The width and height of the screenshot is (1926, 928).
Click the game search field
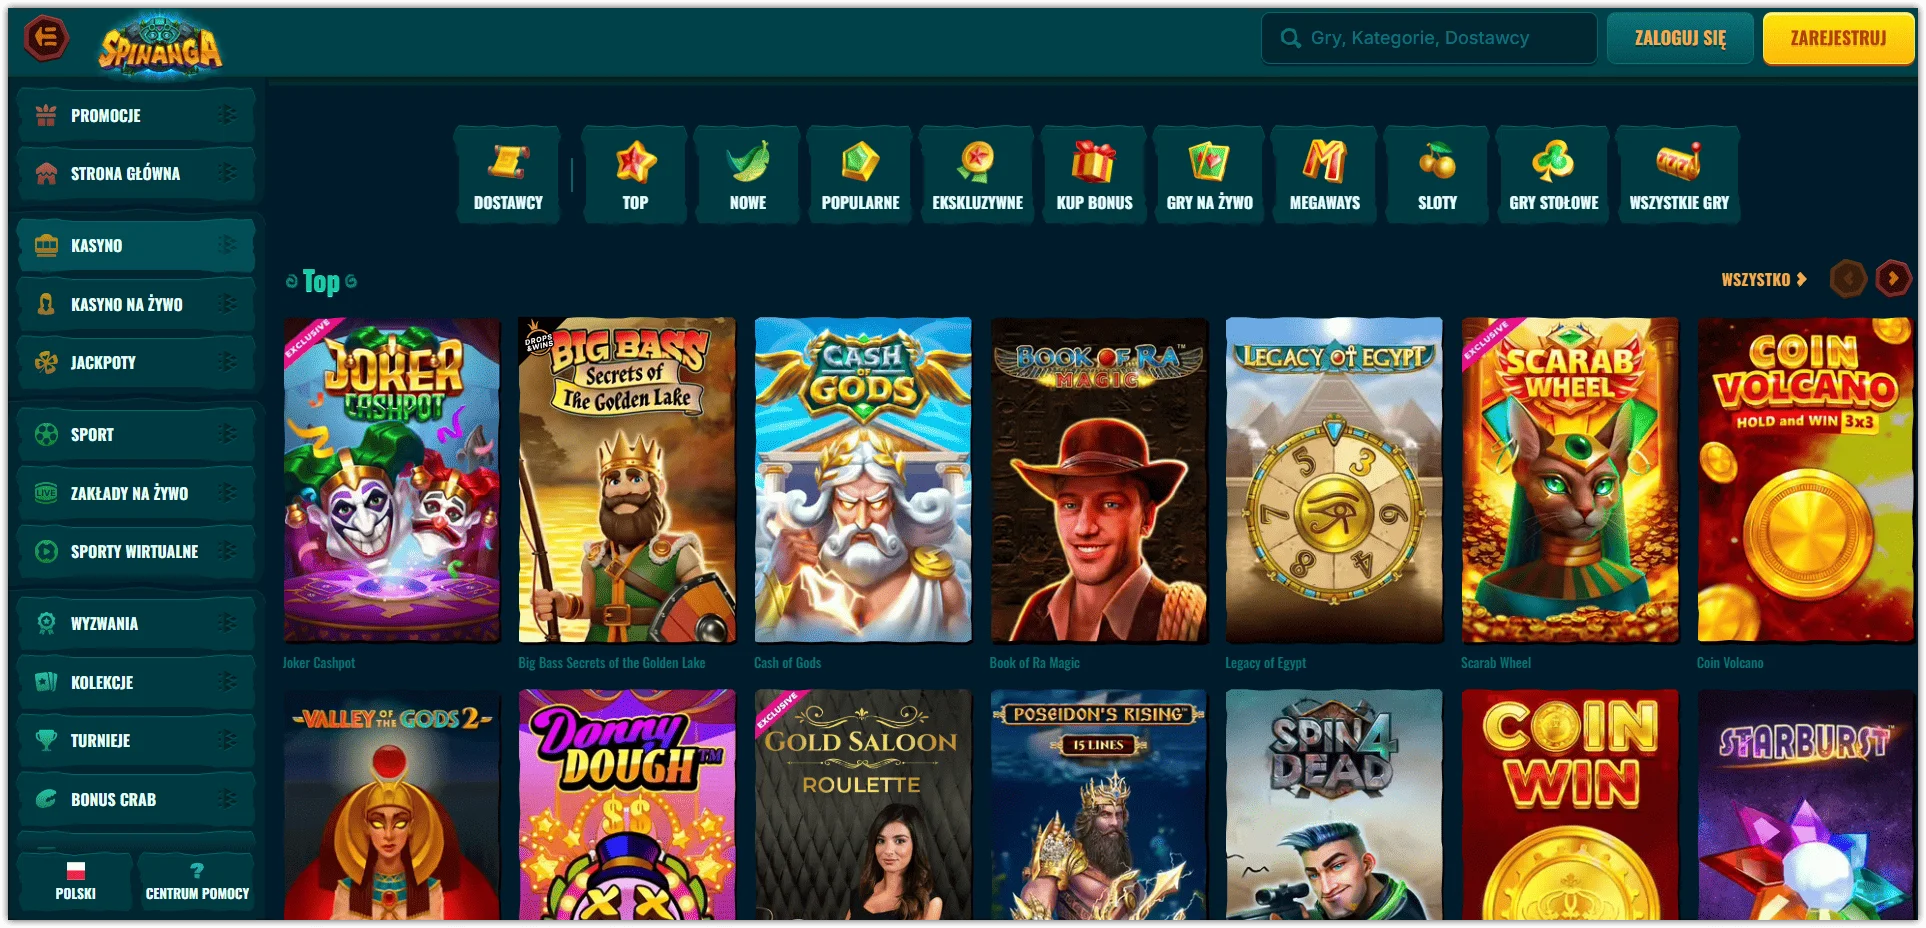click(x=1428, y=38)
